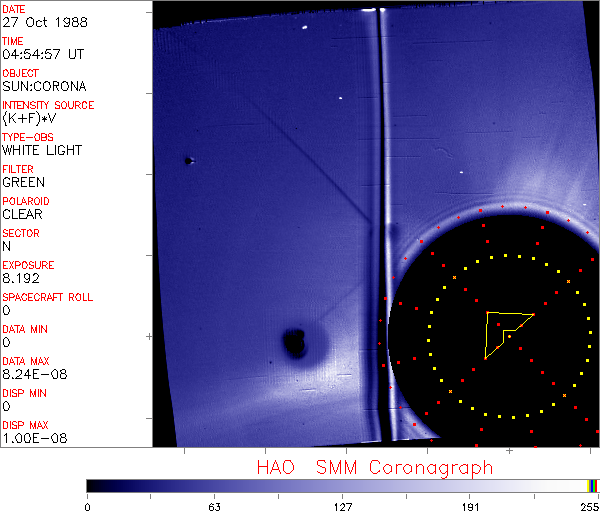Click the rainbow-colored end of the color bar
This screenshot has height=512, width=600.
pos(593,485)
